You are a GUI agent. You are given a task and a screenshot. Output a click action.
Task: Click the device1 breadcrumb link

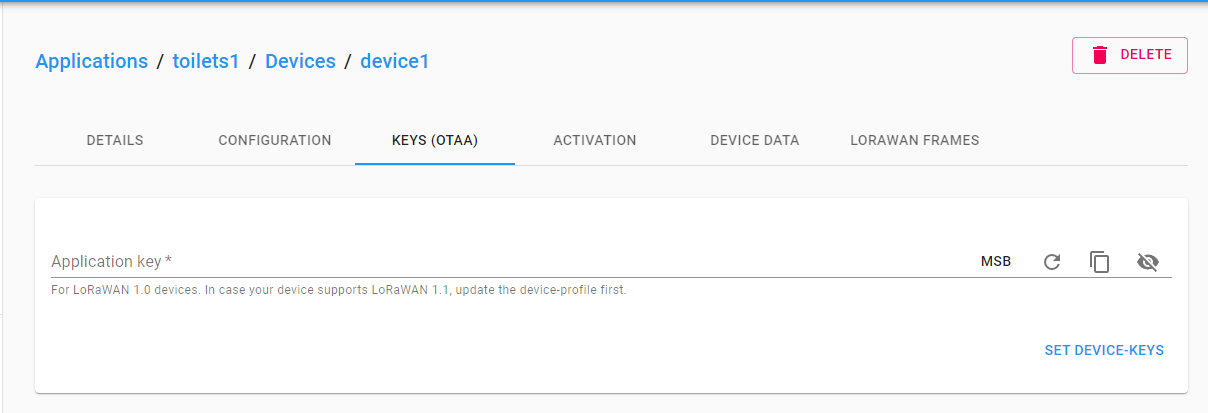(395, 61)
